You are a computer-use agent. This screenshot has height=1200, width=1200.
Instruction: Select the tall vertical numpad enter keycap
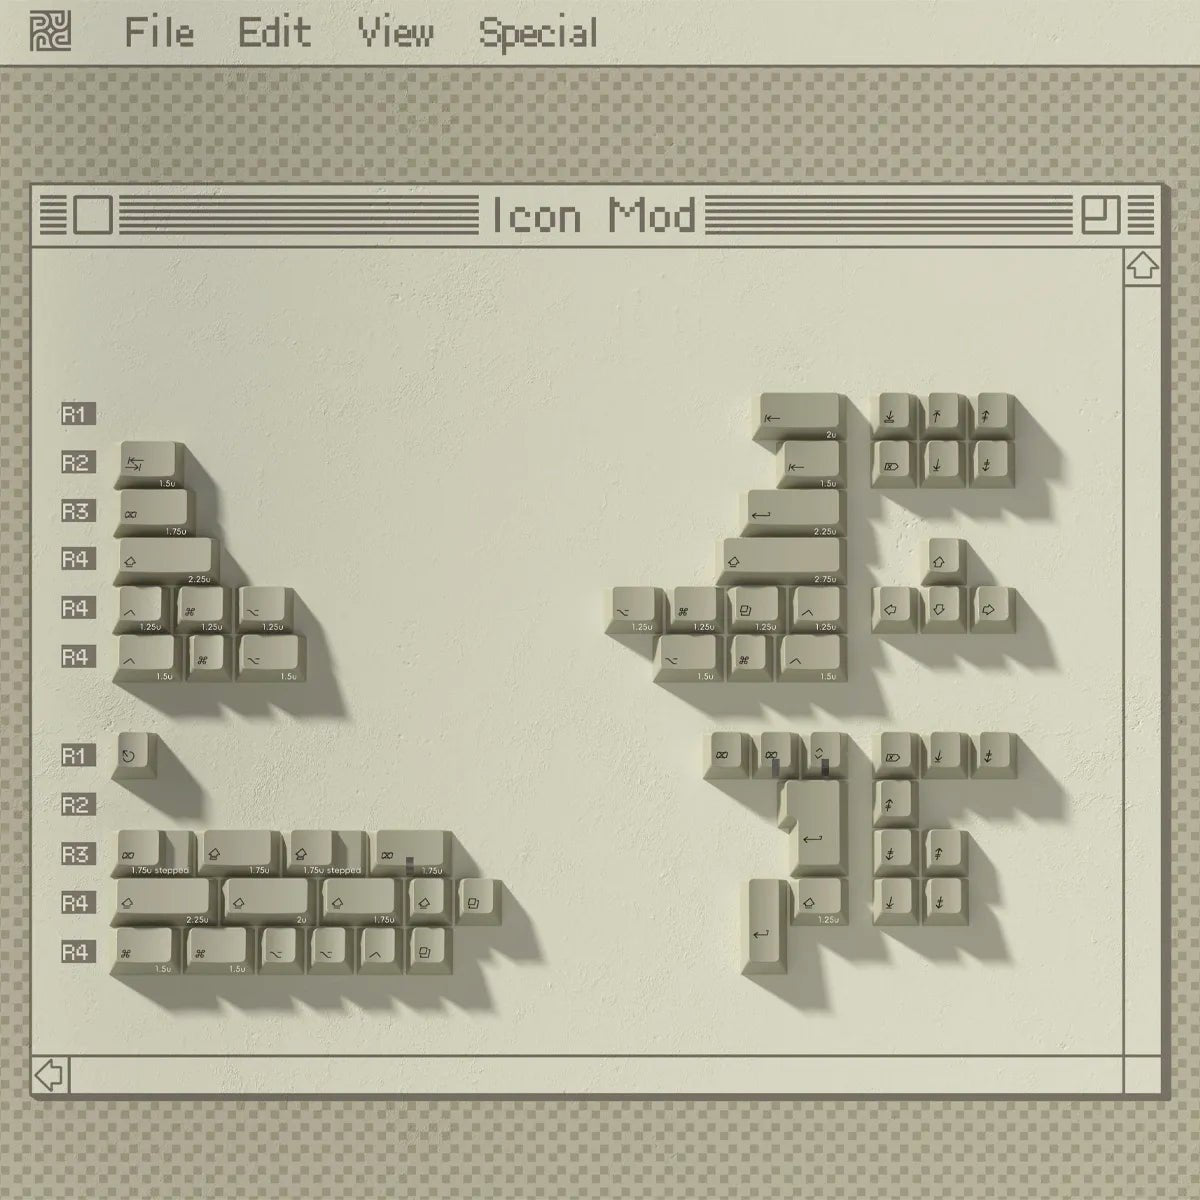tap(765, 926)
